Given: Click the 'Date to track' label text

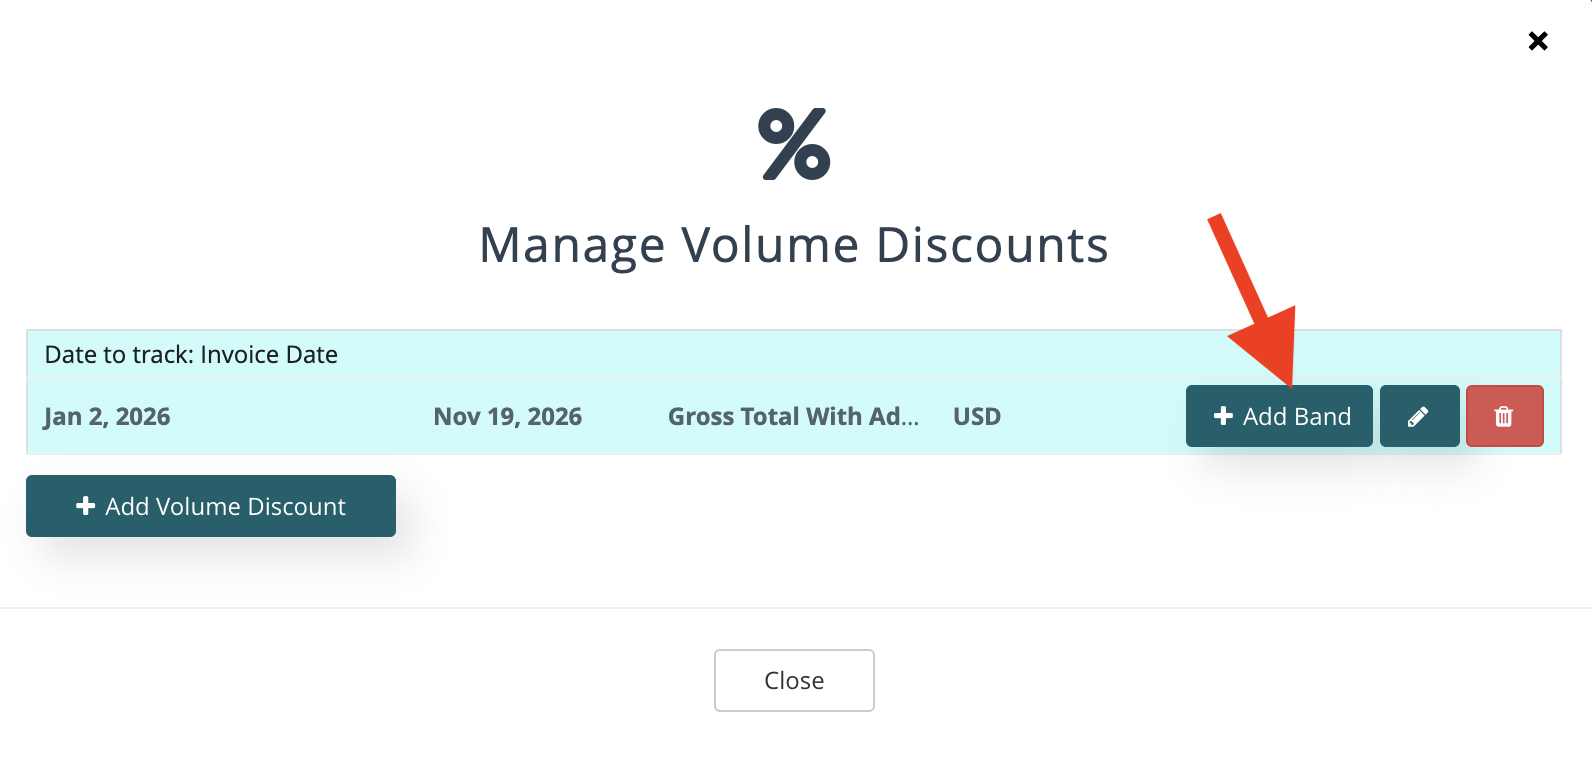Looking at the screenshot, I should click(119, 355).
